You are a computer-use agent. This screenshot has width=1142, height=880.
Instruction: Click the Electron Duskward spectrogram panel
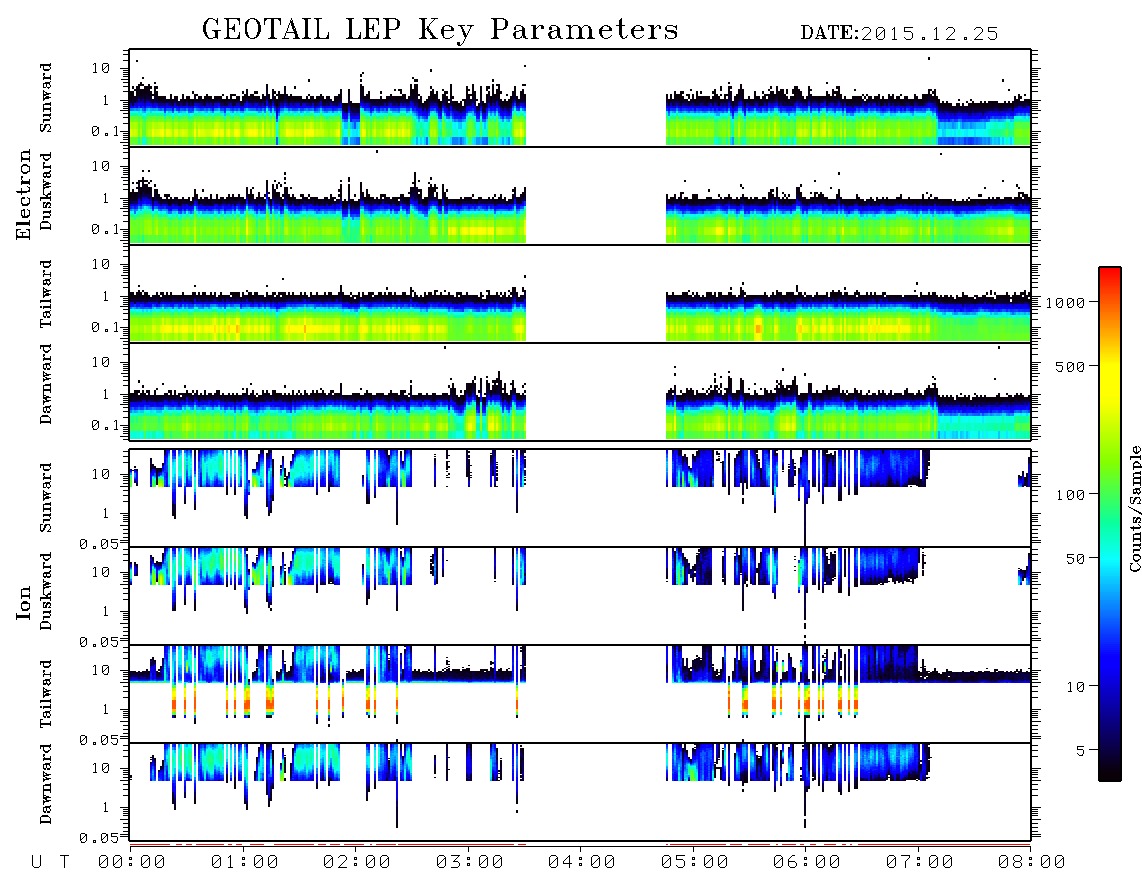tap(580, 195)
